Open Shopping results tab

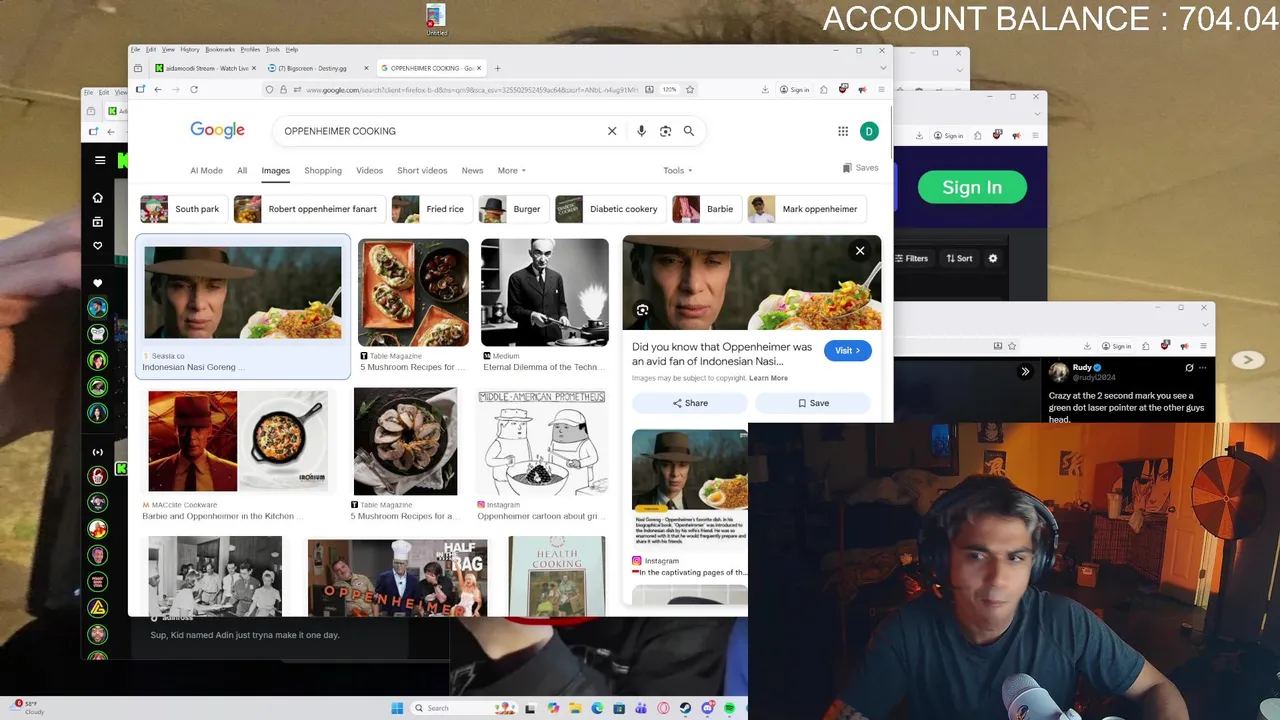point(323,171)
